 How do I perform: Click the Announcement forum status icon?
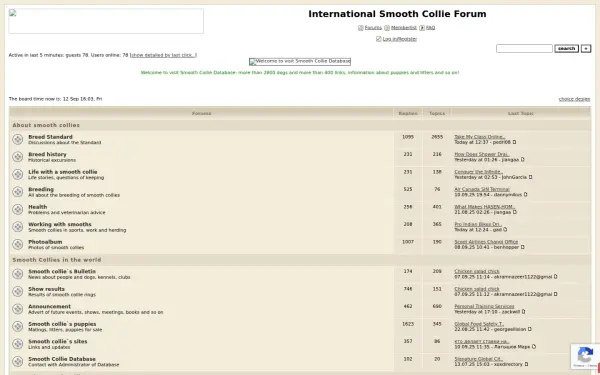click(18, 309)
